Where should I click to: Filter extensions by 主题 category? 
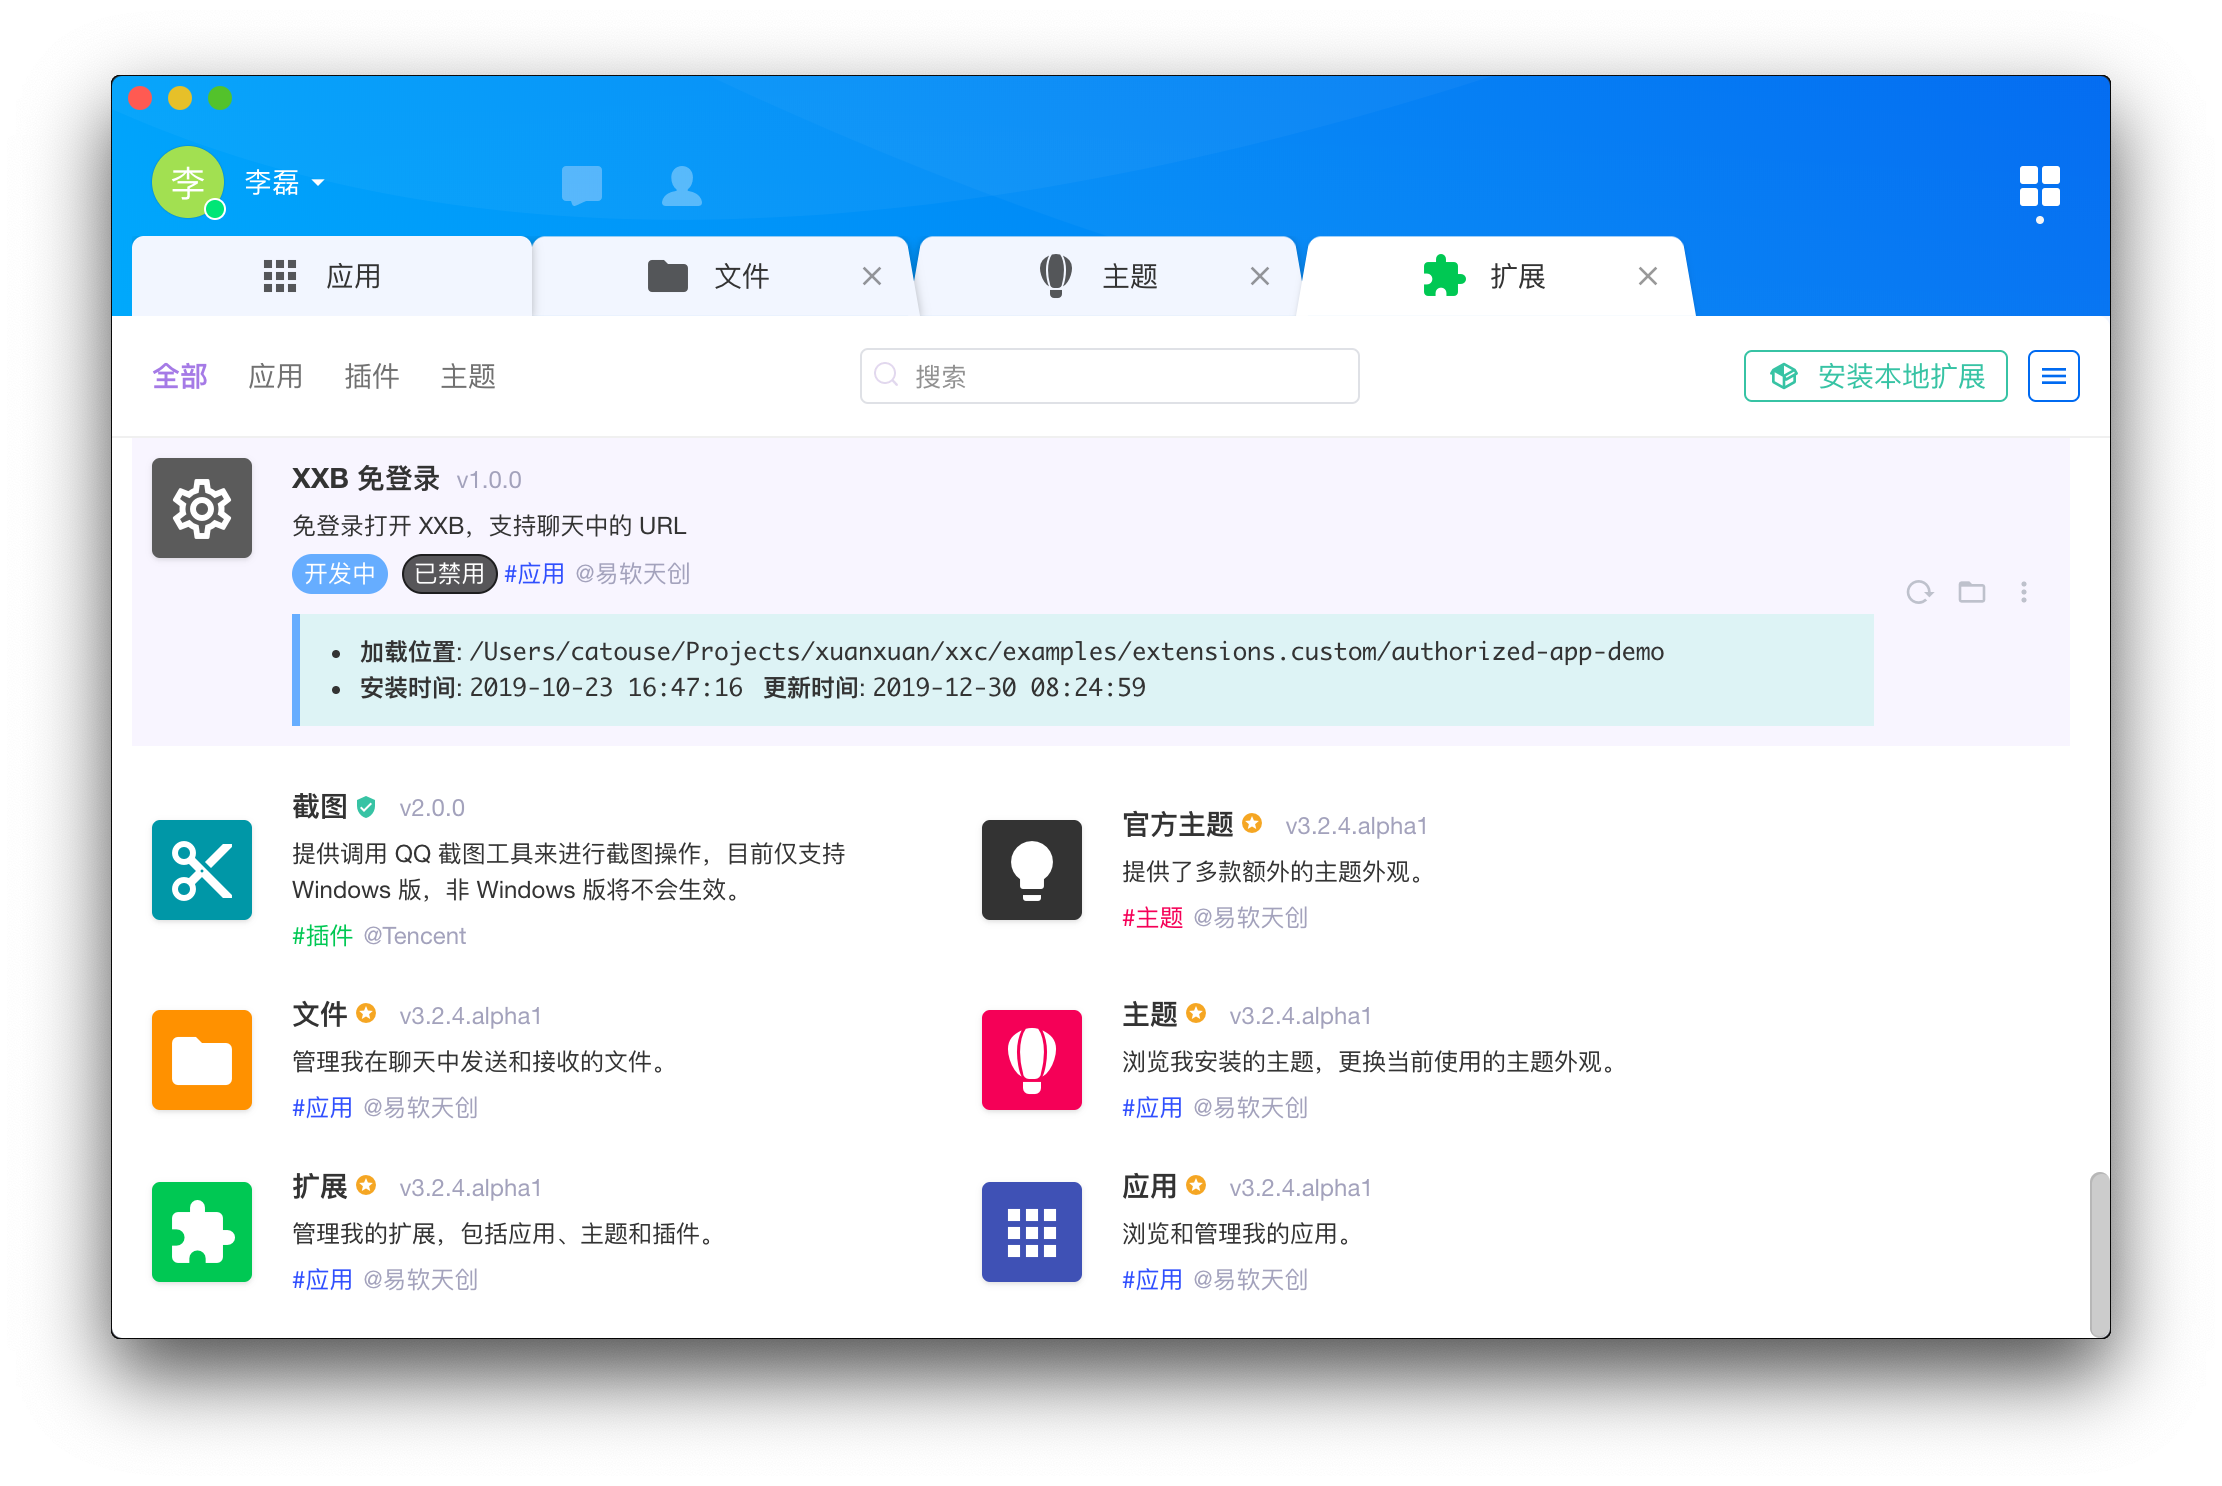(x=468, y=376)
